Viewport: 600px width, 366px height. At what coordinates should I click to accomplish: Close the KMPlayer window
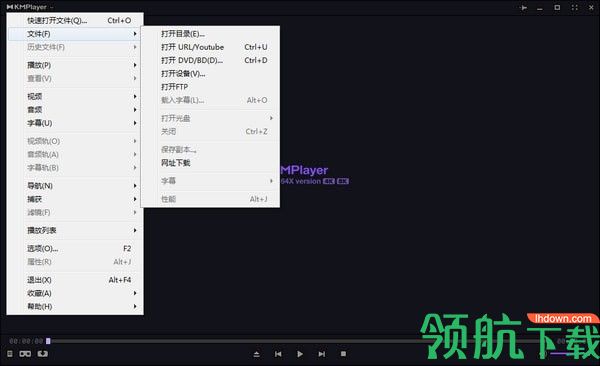tap(591, 7)
